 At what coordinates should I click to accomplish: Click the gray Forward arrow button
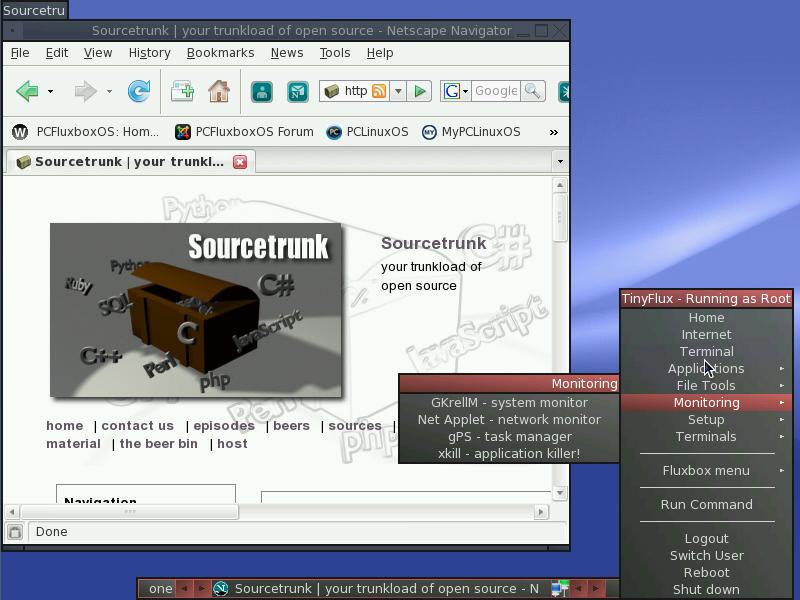pos(85,92)
